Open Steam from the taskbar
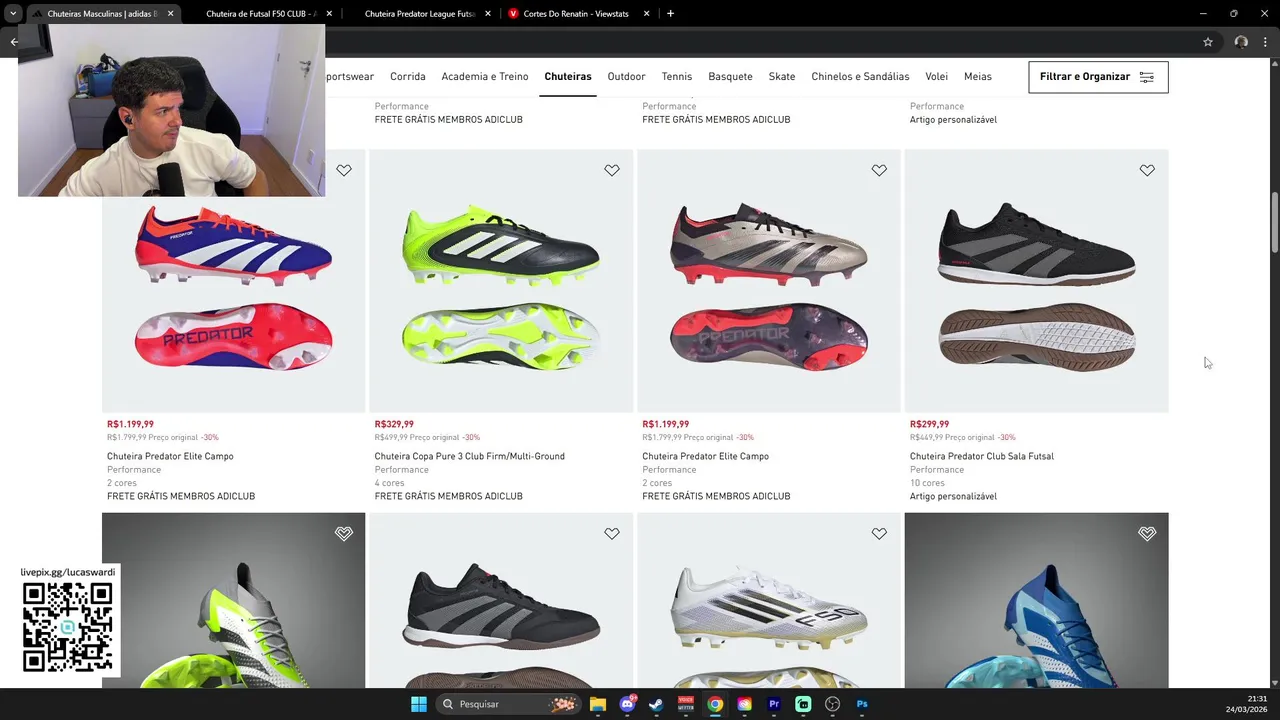The height and width of the screenshot is (720, 1280). point(656,704)
